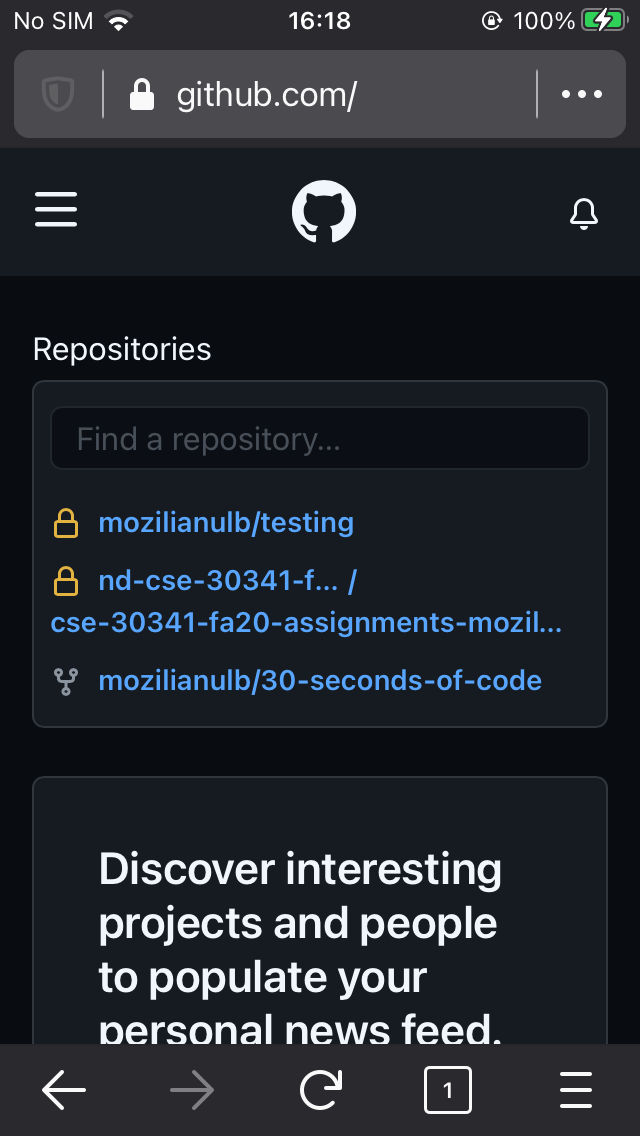Go back using the browser back arrow
The height and width of the screenshot is (1136, 640).
[64, 1090]
